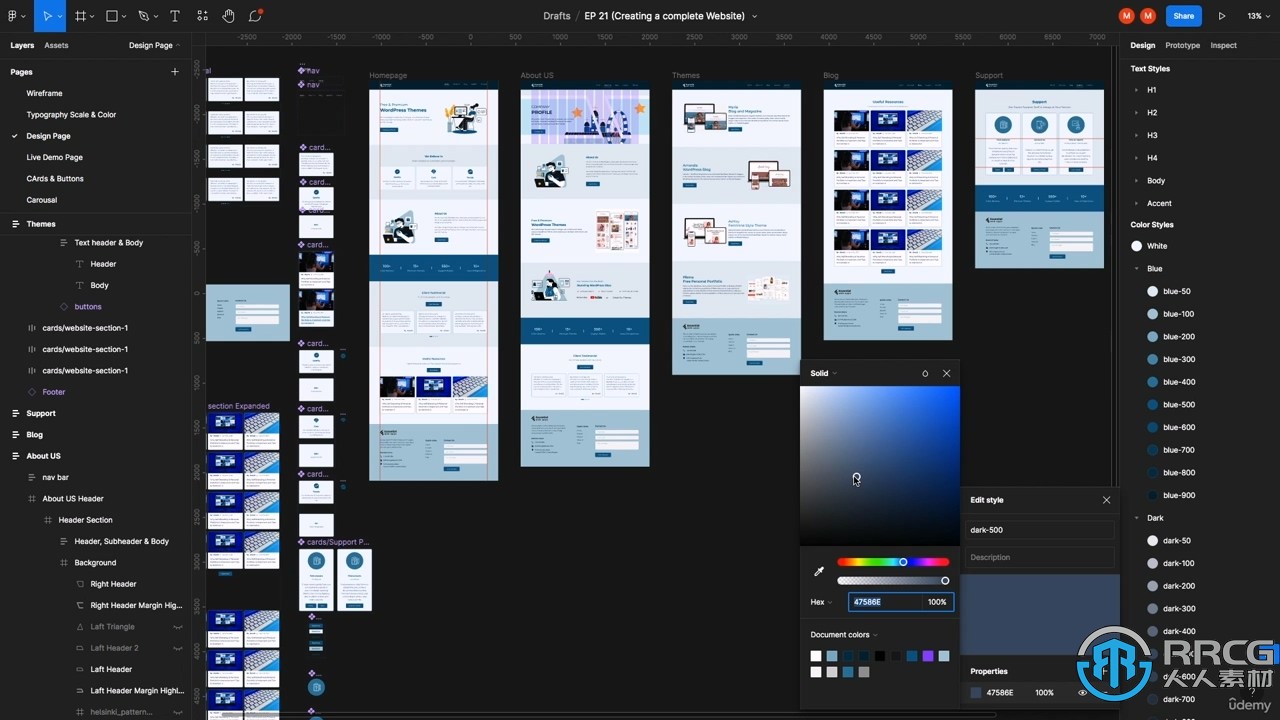Click the first user avatar M
This screenshot has height=720, width=1280.
tap(1127, 16)
